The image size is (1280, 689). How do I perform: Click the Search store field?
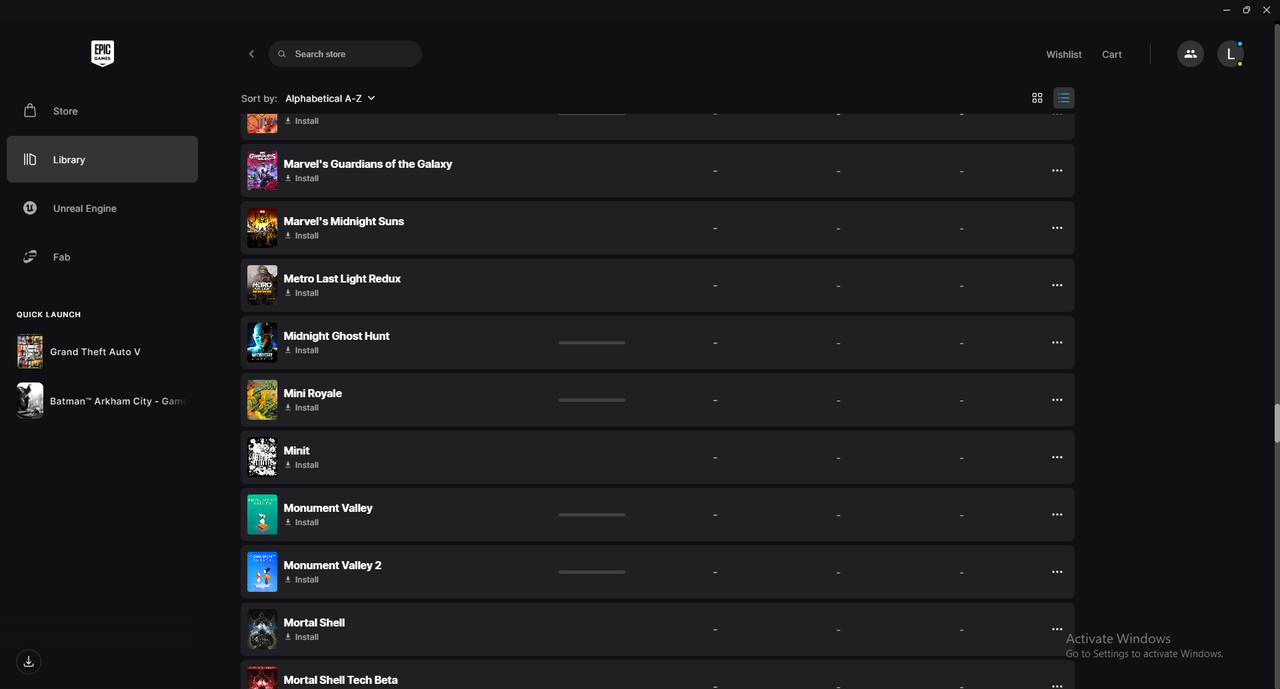click(345, 54)
